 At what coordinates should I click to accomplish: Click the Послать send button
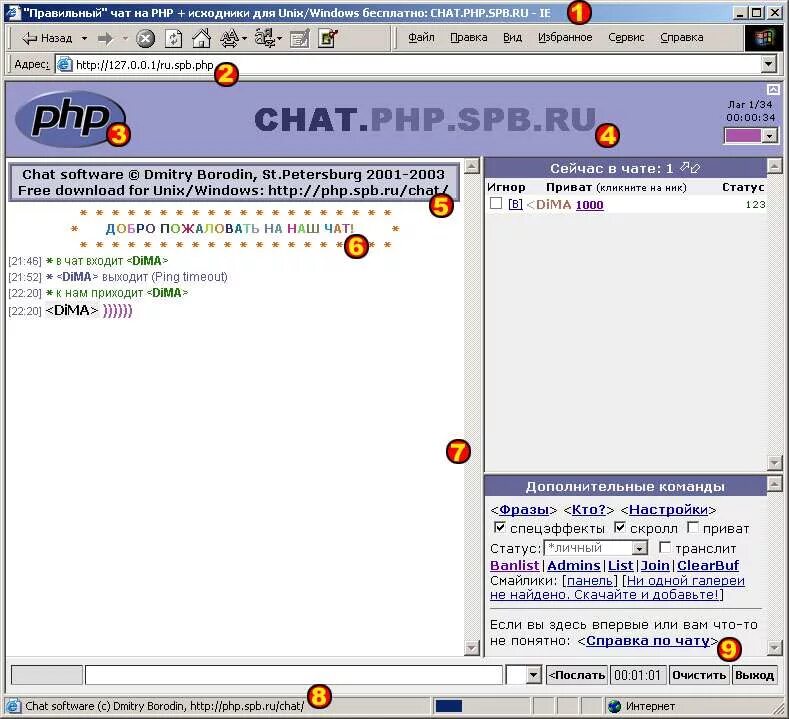577,675
